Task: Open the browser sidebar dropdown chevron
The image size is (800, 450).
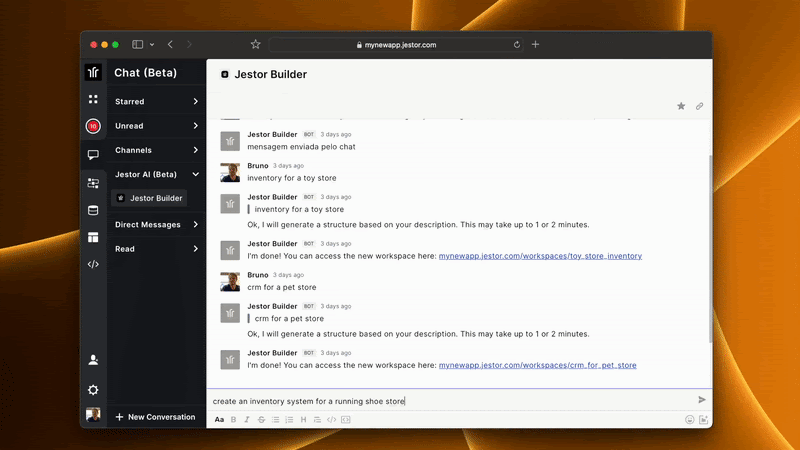Action: [152, 44]
